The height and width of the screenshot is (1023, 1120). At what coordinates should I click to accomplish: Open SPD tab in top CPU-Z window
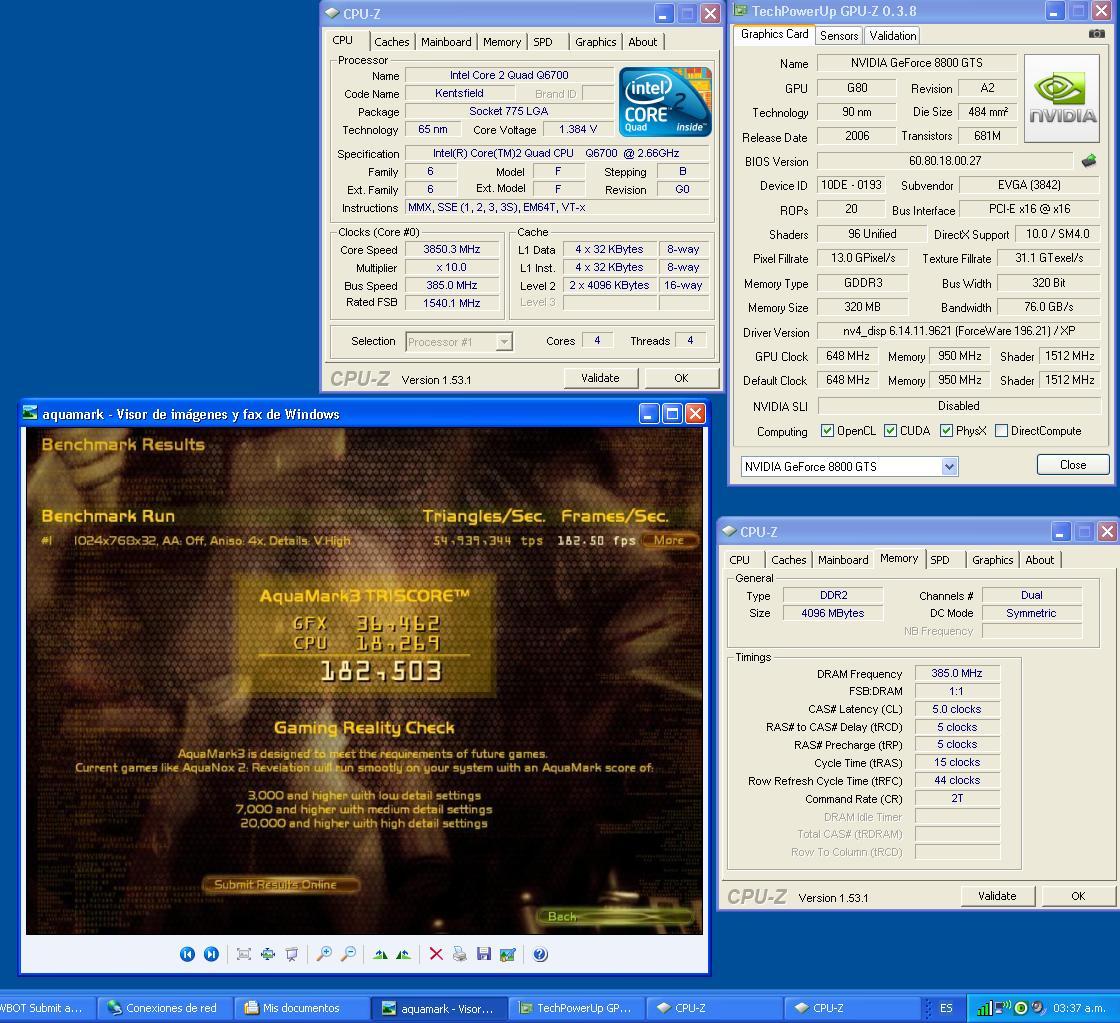543,42
